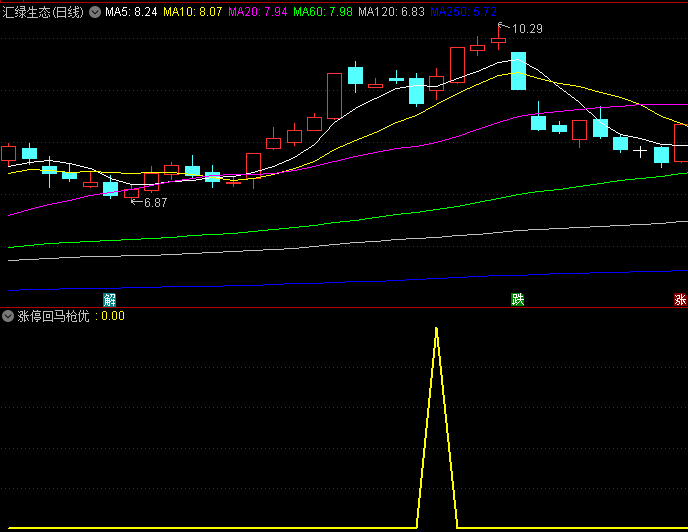Click the white doji cross candlestick

640,152
